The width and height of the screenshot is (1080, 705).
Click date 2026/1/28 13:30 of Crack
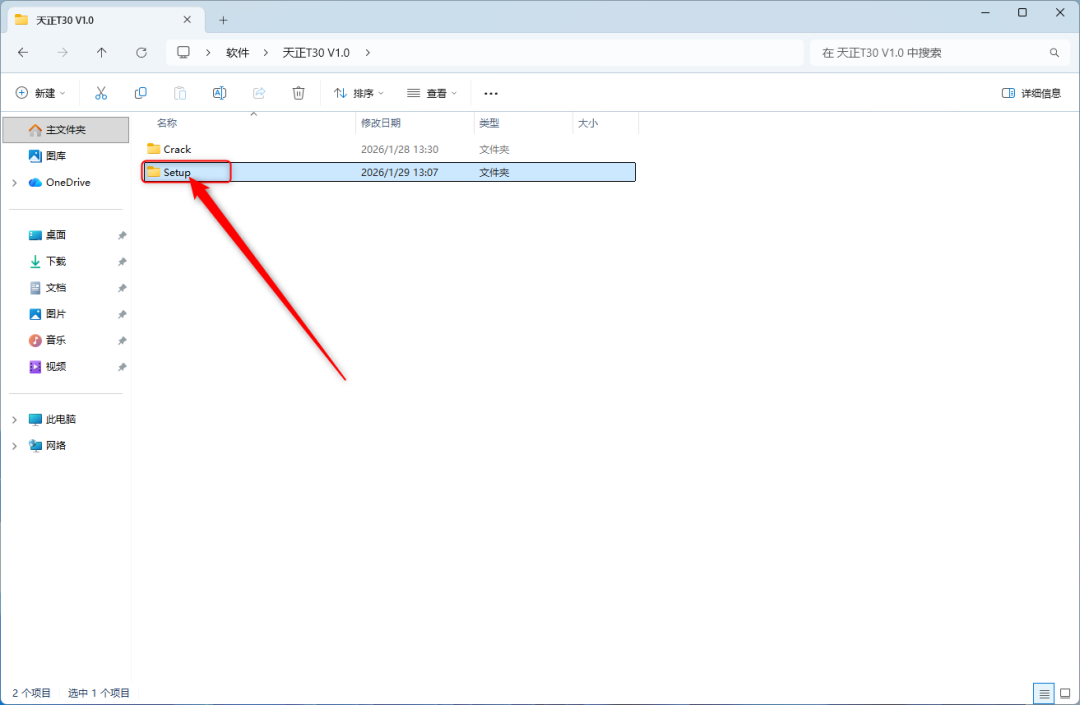coord(399,149)
